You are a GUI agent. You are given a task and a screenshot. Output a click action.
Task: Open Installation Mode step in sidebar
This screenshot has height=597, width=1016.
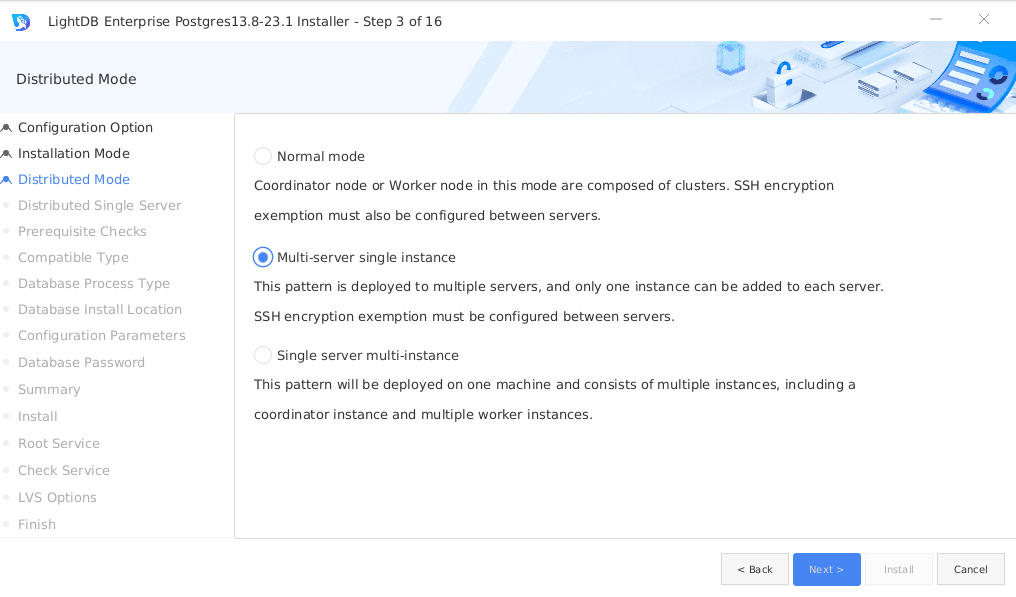74,154
